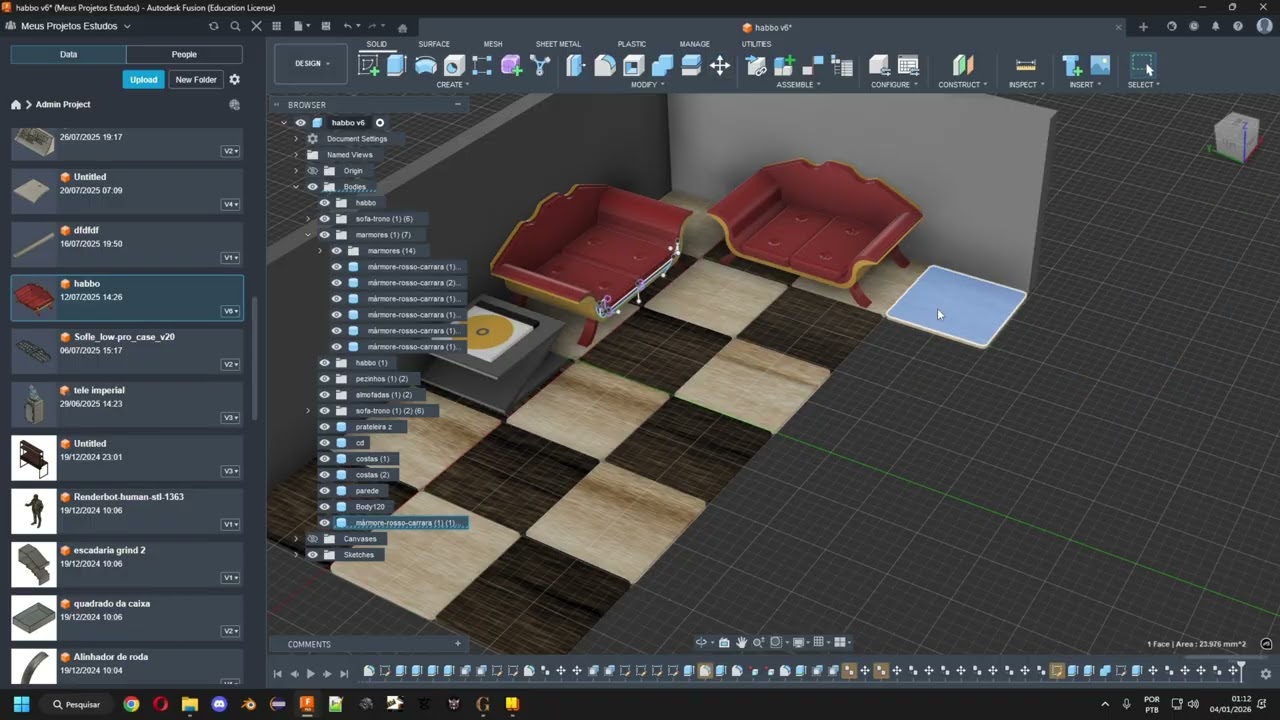Open the DESIGN workspace dropdown

[312, 64]
